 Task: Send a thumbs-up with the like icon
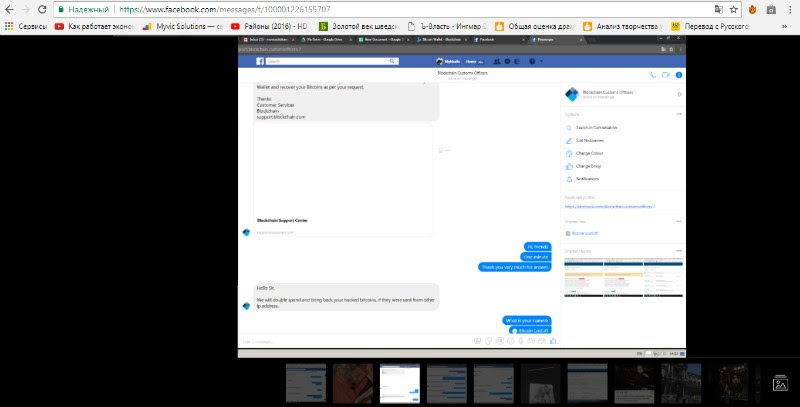pos(553,341)
